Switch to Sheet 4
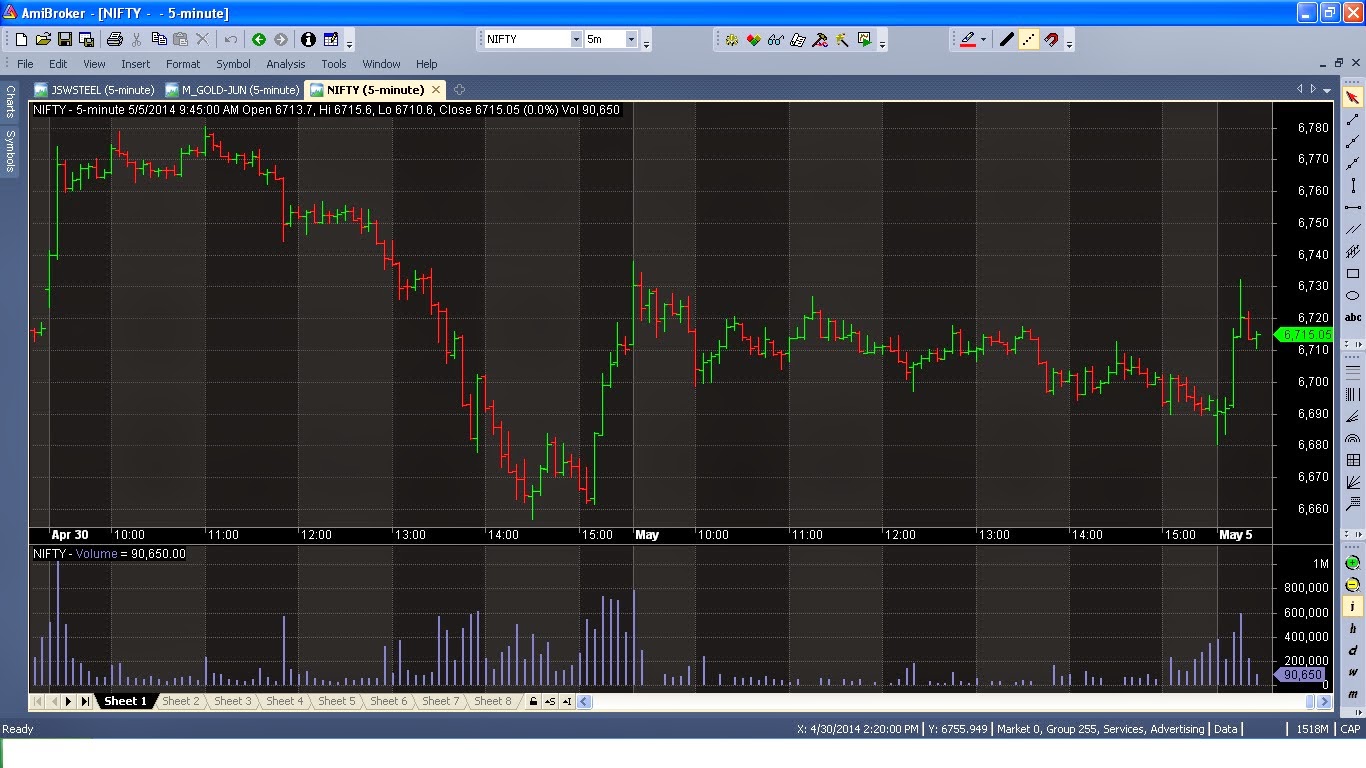The width and height of the screenshot is (1366, 768). (284, 701)
